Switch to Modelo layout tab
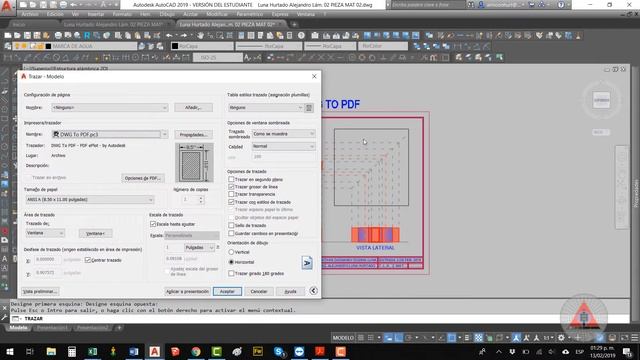Image resolution: width=640 pixels, height=360 pixels. point(18,328)
